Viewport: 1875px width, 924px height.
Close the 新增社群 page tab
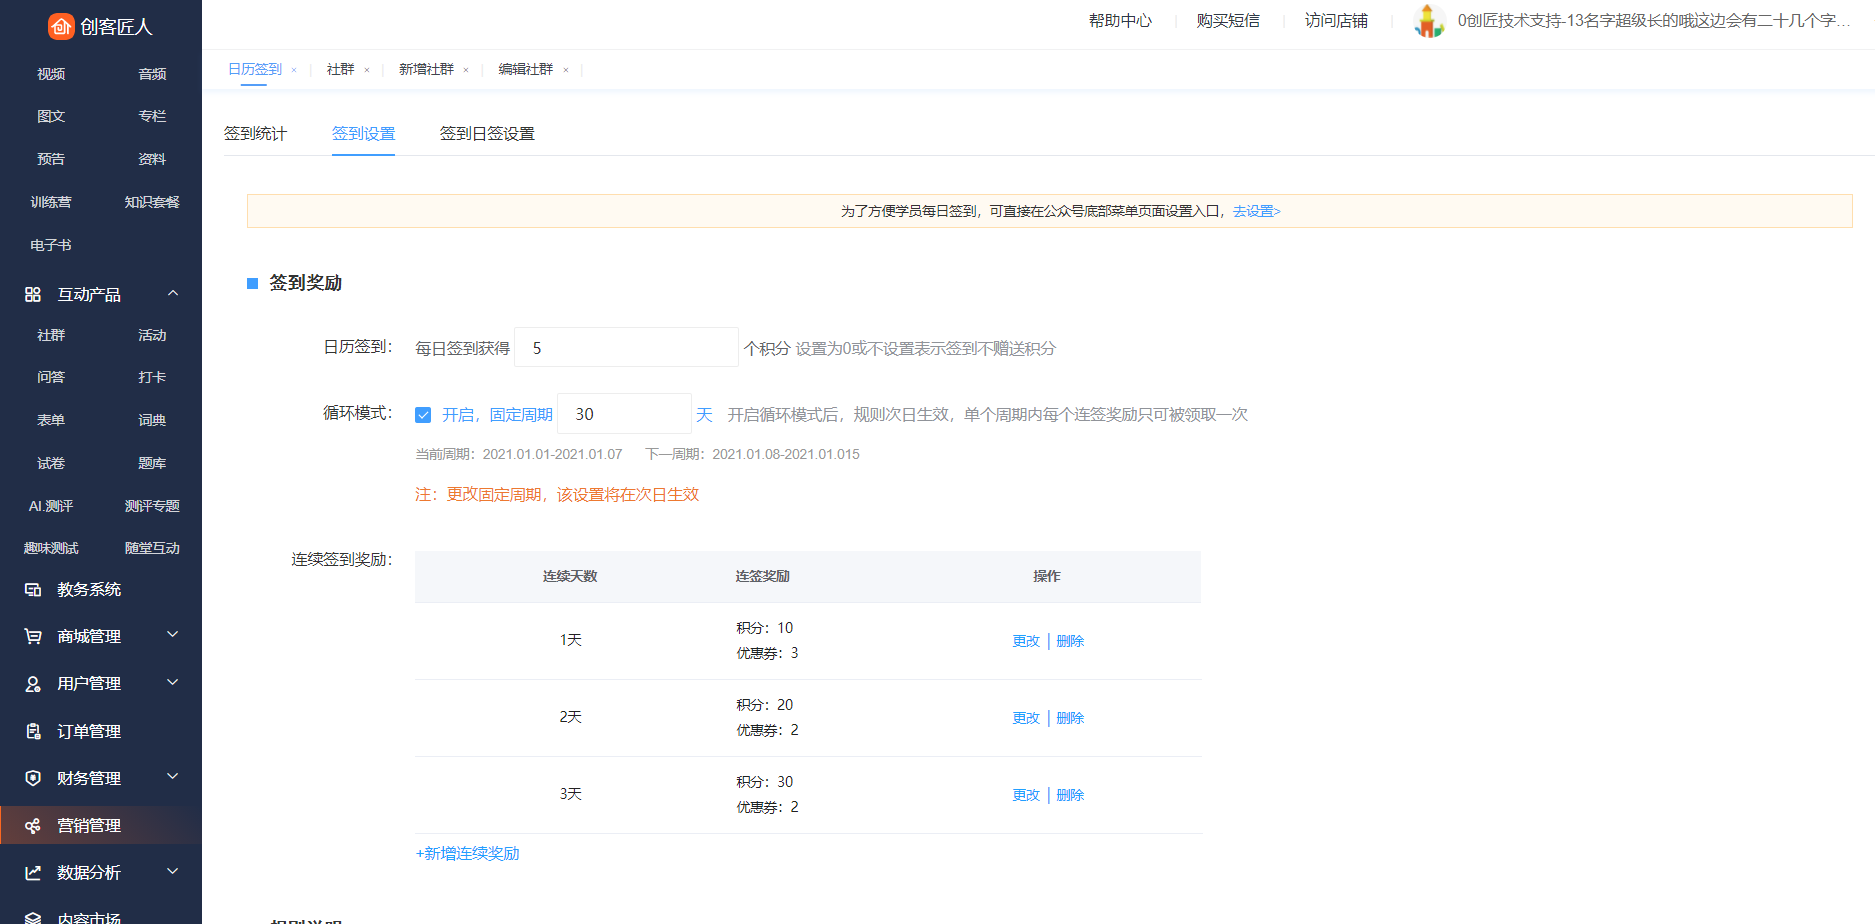tap(466, 70)
